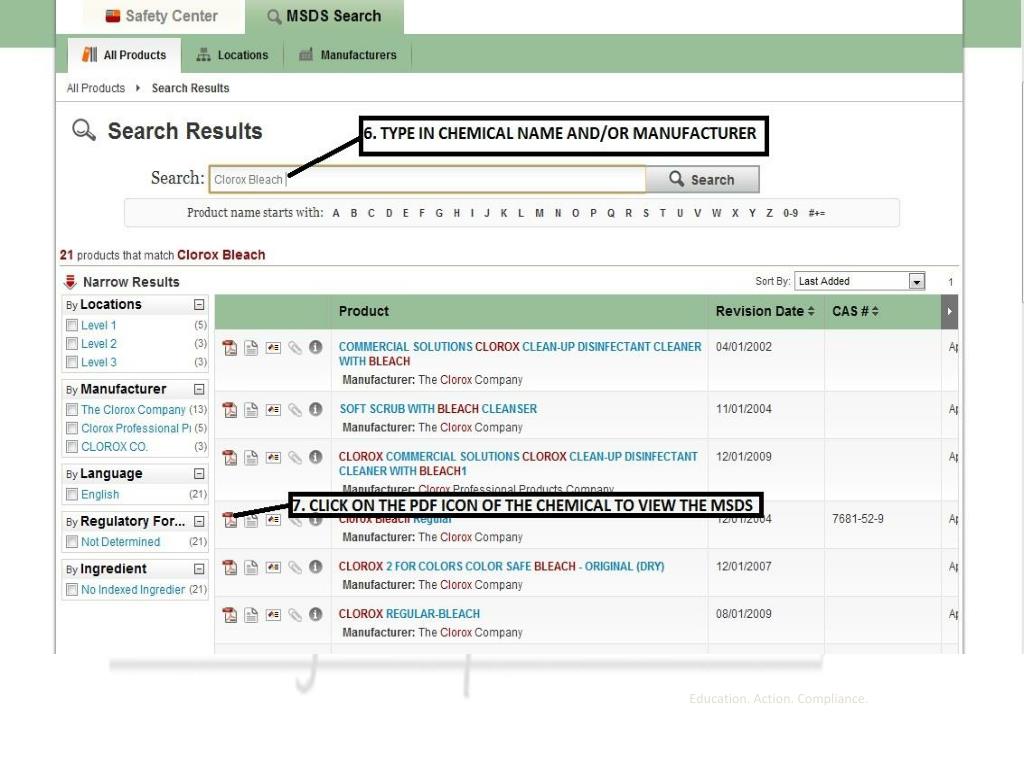Image resolution: width=1024 pixels, height=768 pixels.
Task: Open Soft Scrub With Bleach Cleanser product link
Action: point(438,409)
